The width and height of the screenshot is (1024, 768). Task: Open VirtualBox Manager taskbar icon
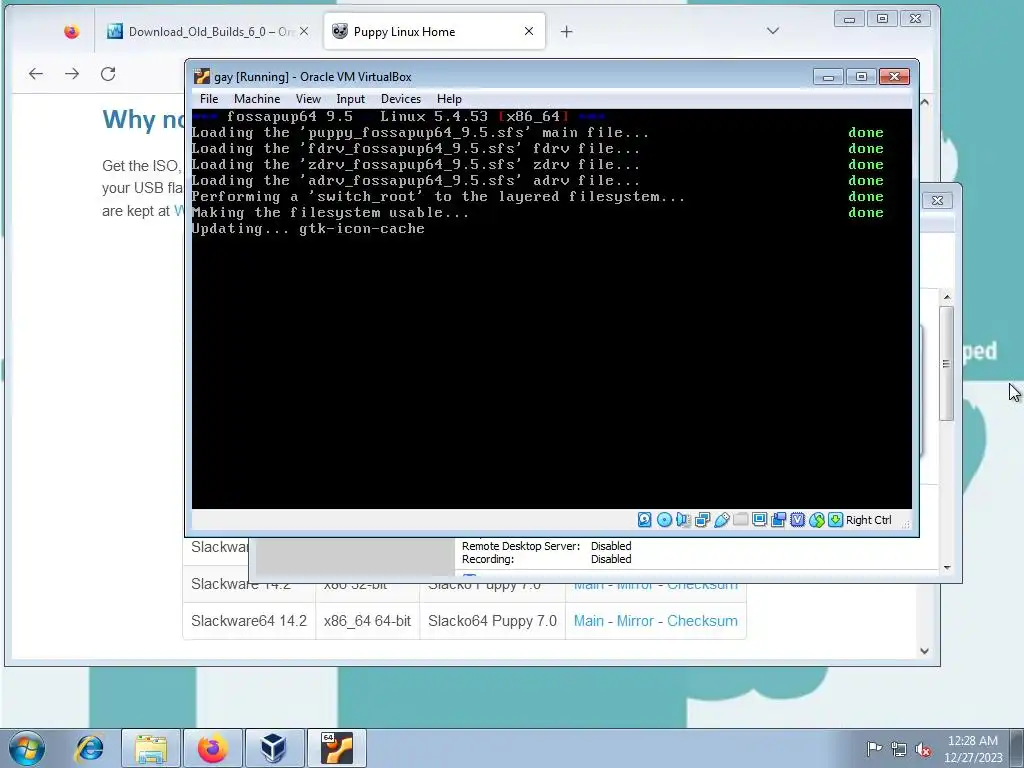click(x=273, y=748)
